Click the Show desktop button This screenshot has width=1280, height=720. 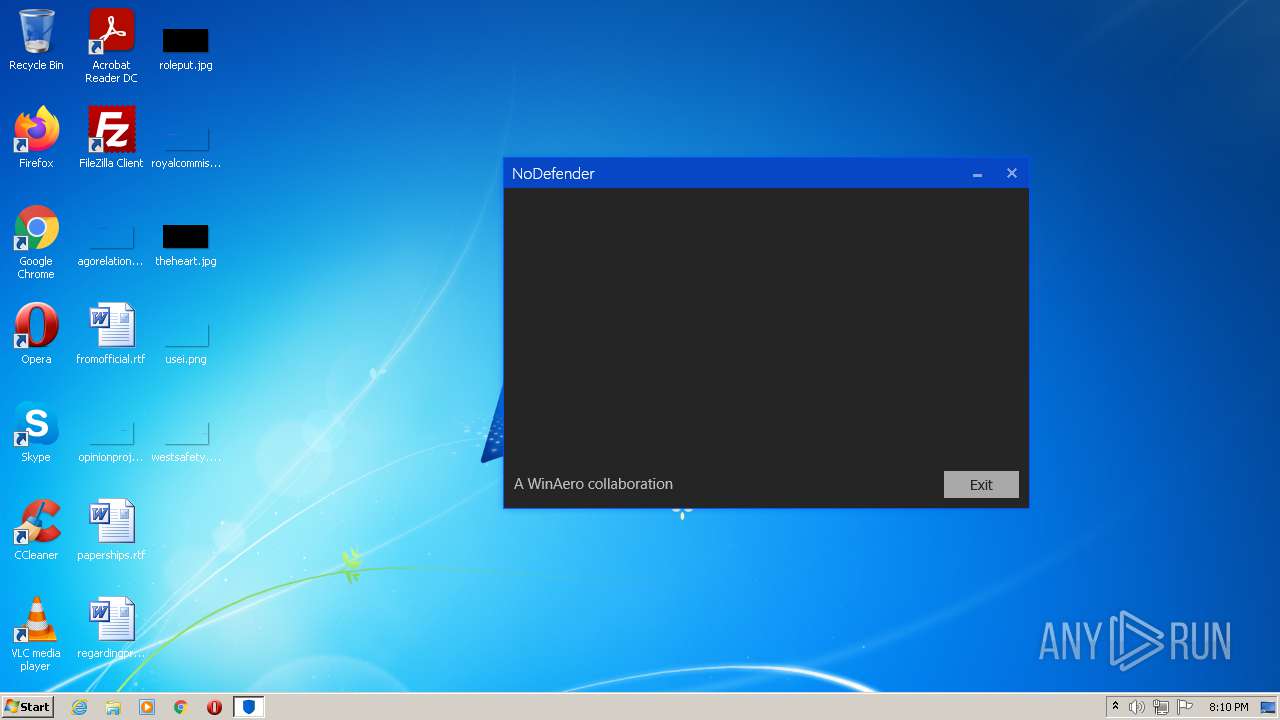pos(1268,707)
